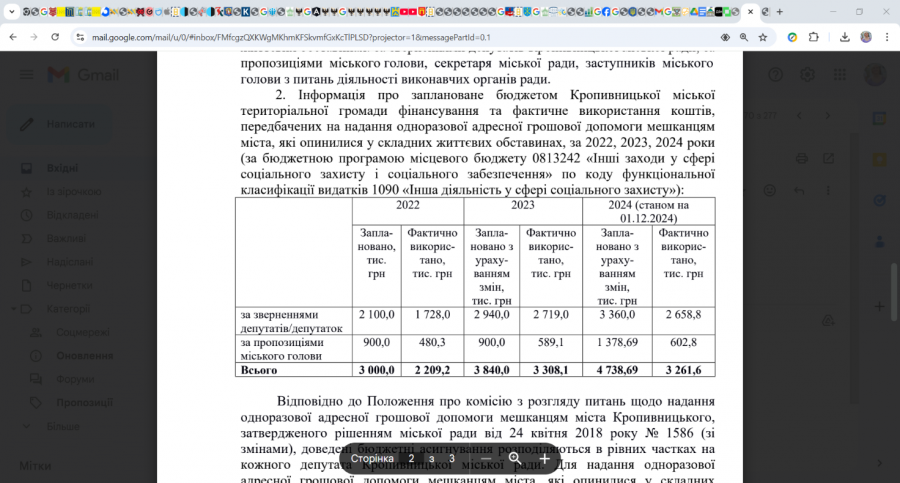Open the Extensions puzzle menu
Screen dimensions: 900x483
813,37
